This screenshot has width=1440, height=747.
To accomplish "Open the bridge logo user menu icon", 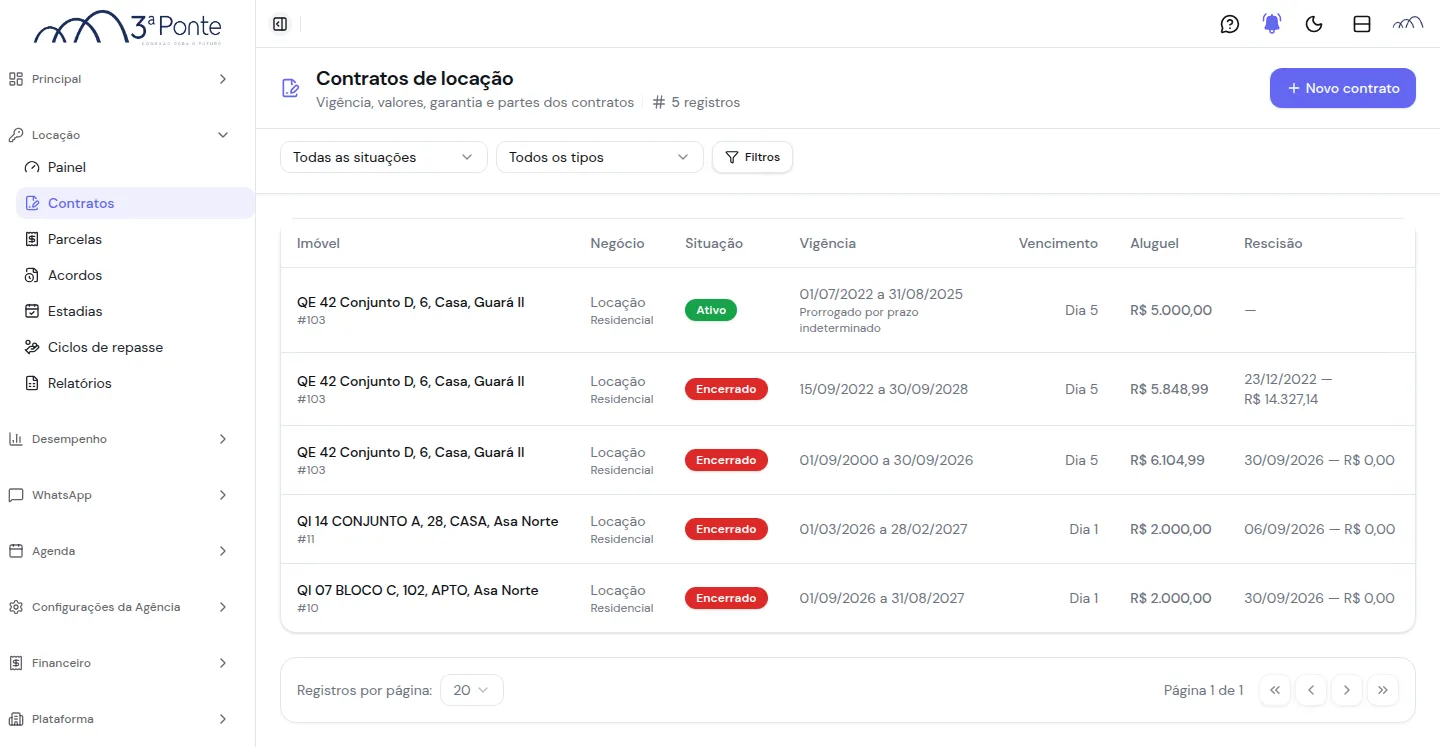I will point(1408,24).
